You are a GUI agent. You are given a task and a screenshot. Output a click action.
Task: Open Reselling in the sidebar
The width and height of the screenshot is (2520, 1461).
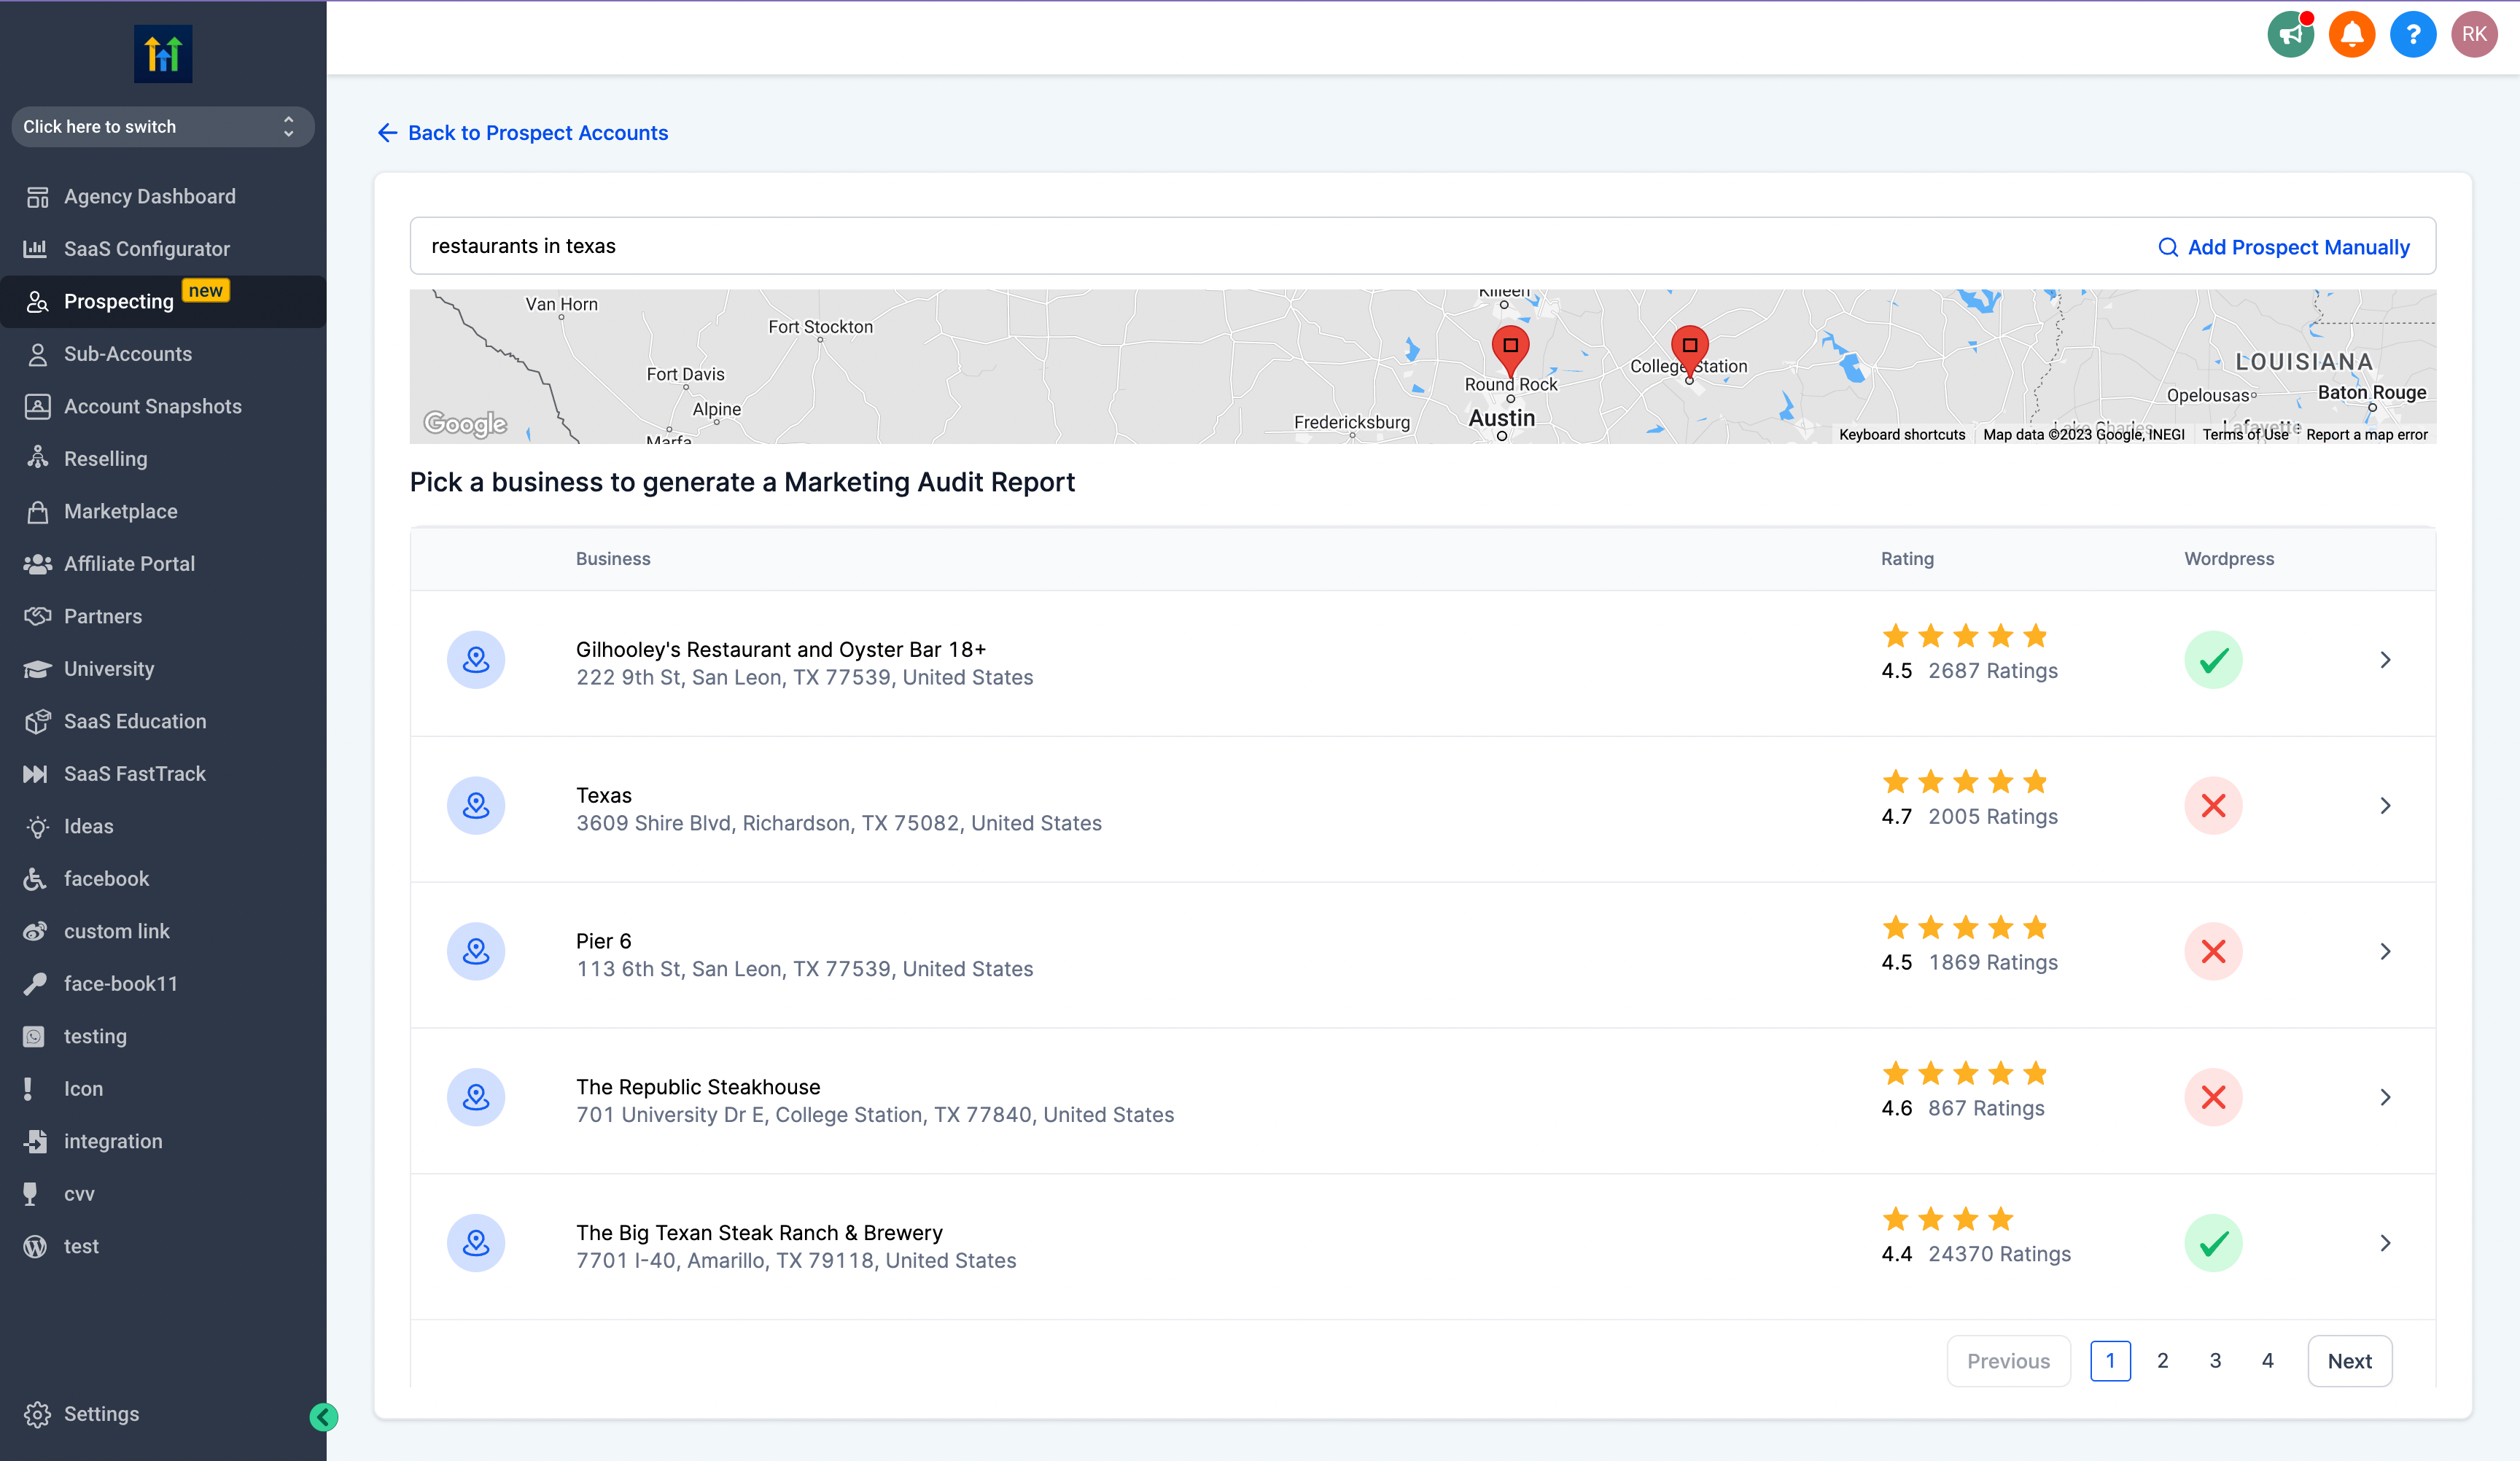(163, 459)
